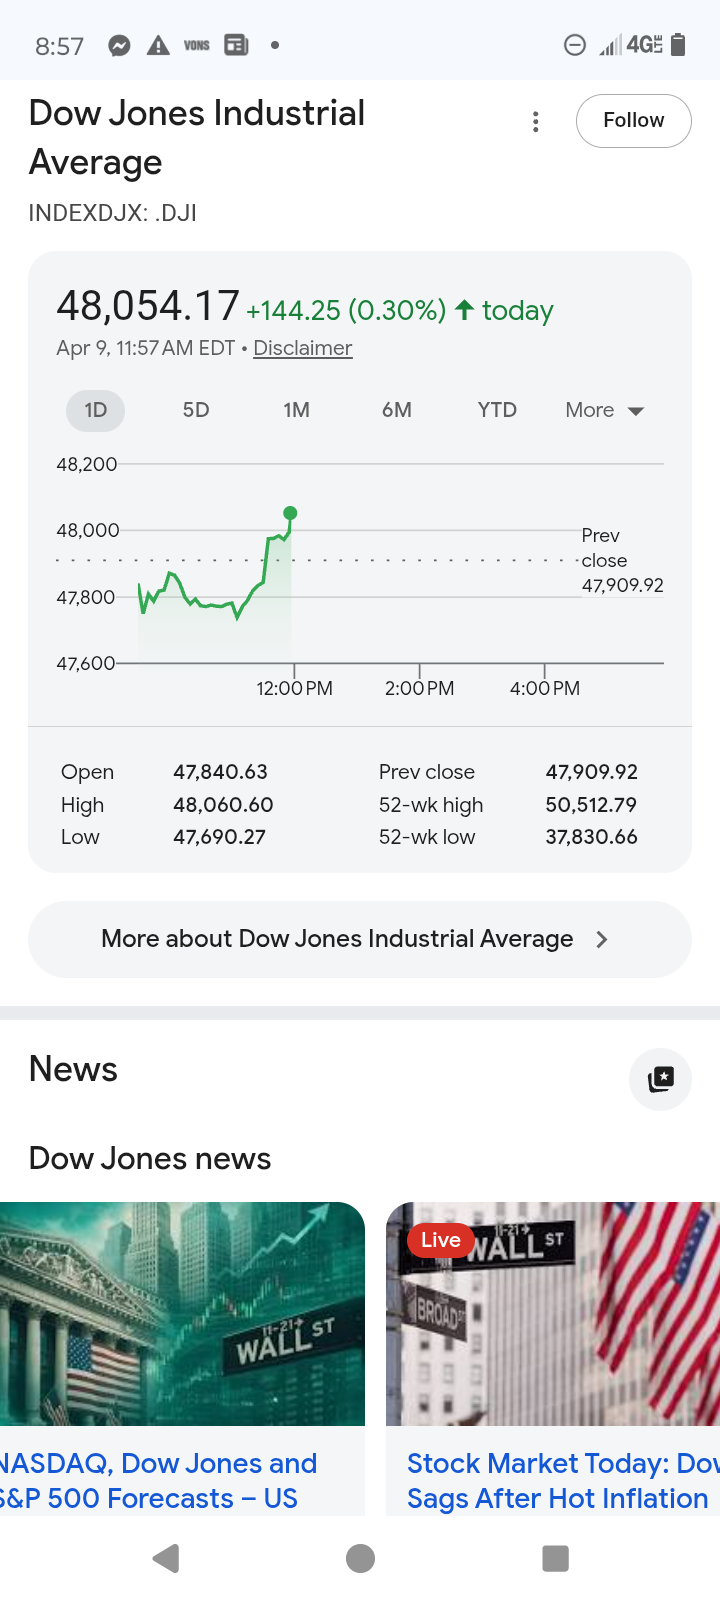Viewport: 720px width, 1600px height.
Task: Open the Wall Street green chart news thumbnail
Action: (182, 1314)
